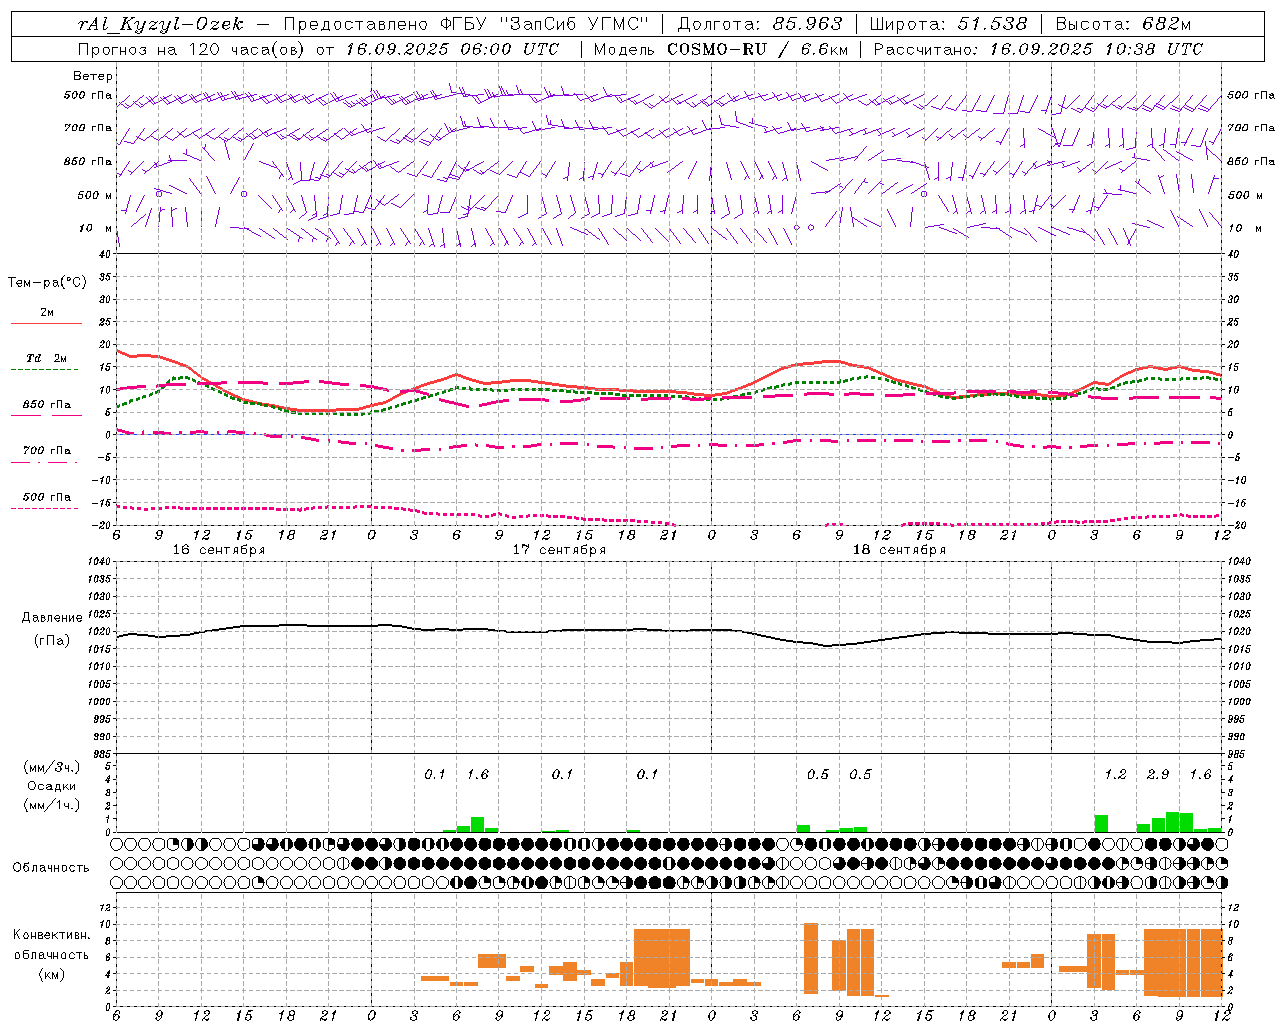Click the '500 гПа' temperature legend entry
1280x1024 pixels.
pyautogui.click(x=47, y=497)
